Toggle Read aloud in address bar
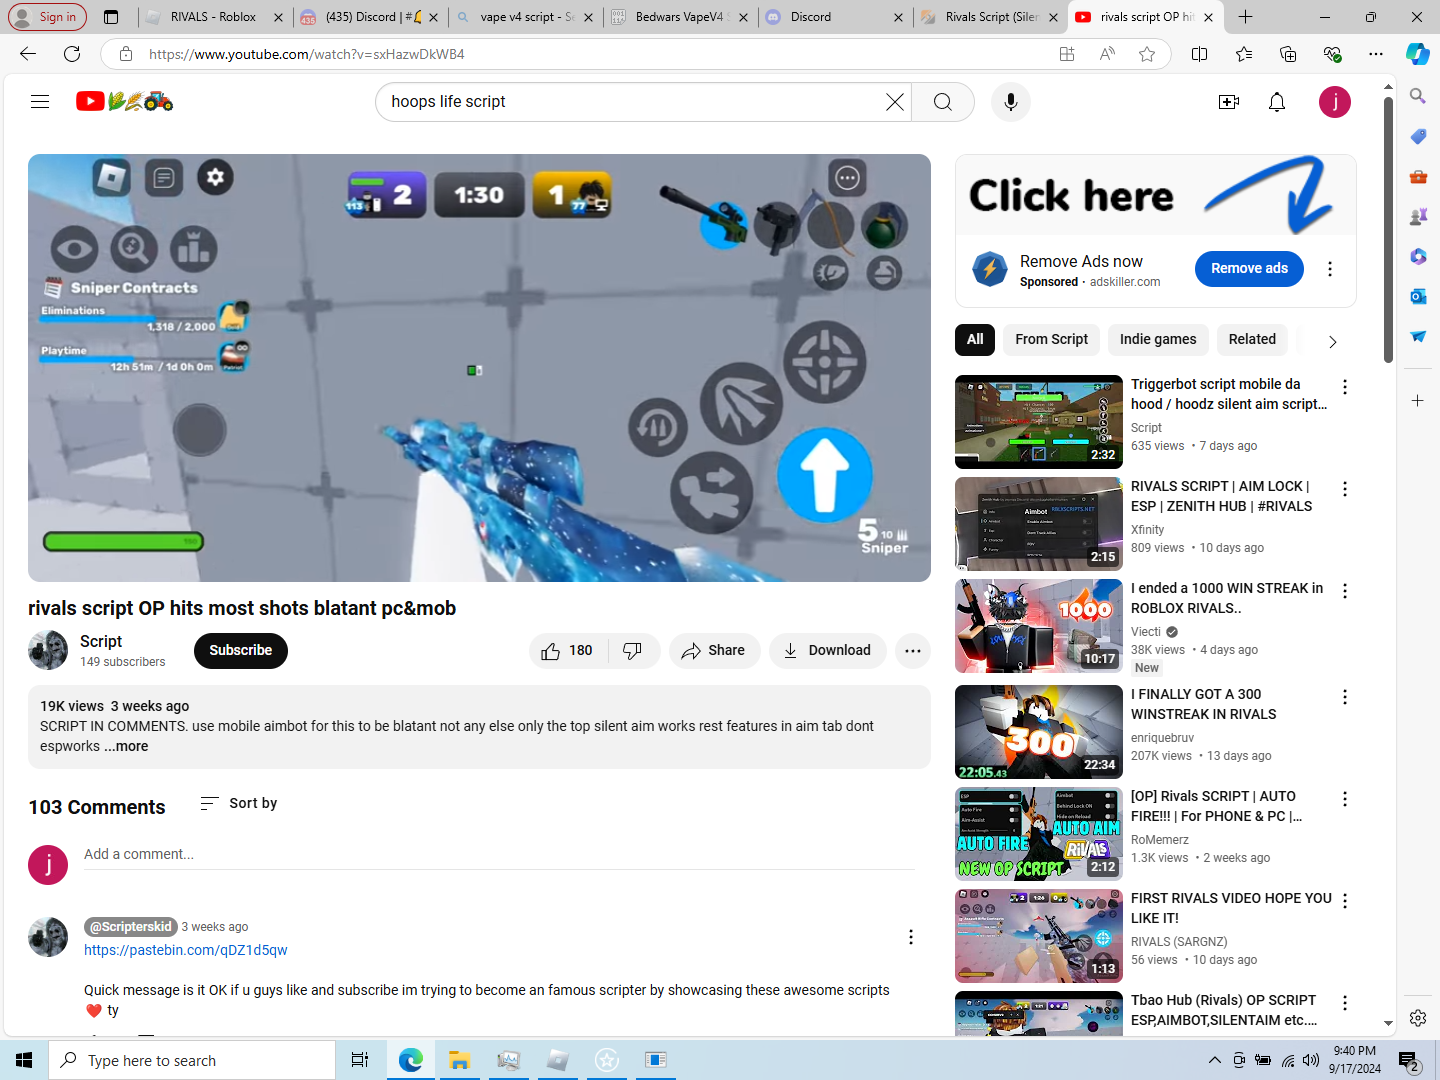 1107,54
